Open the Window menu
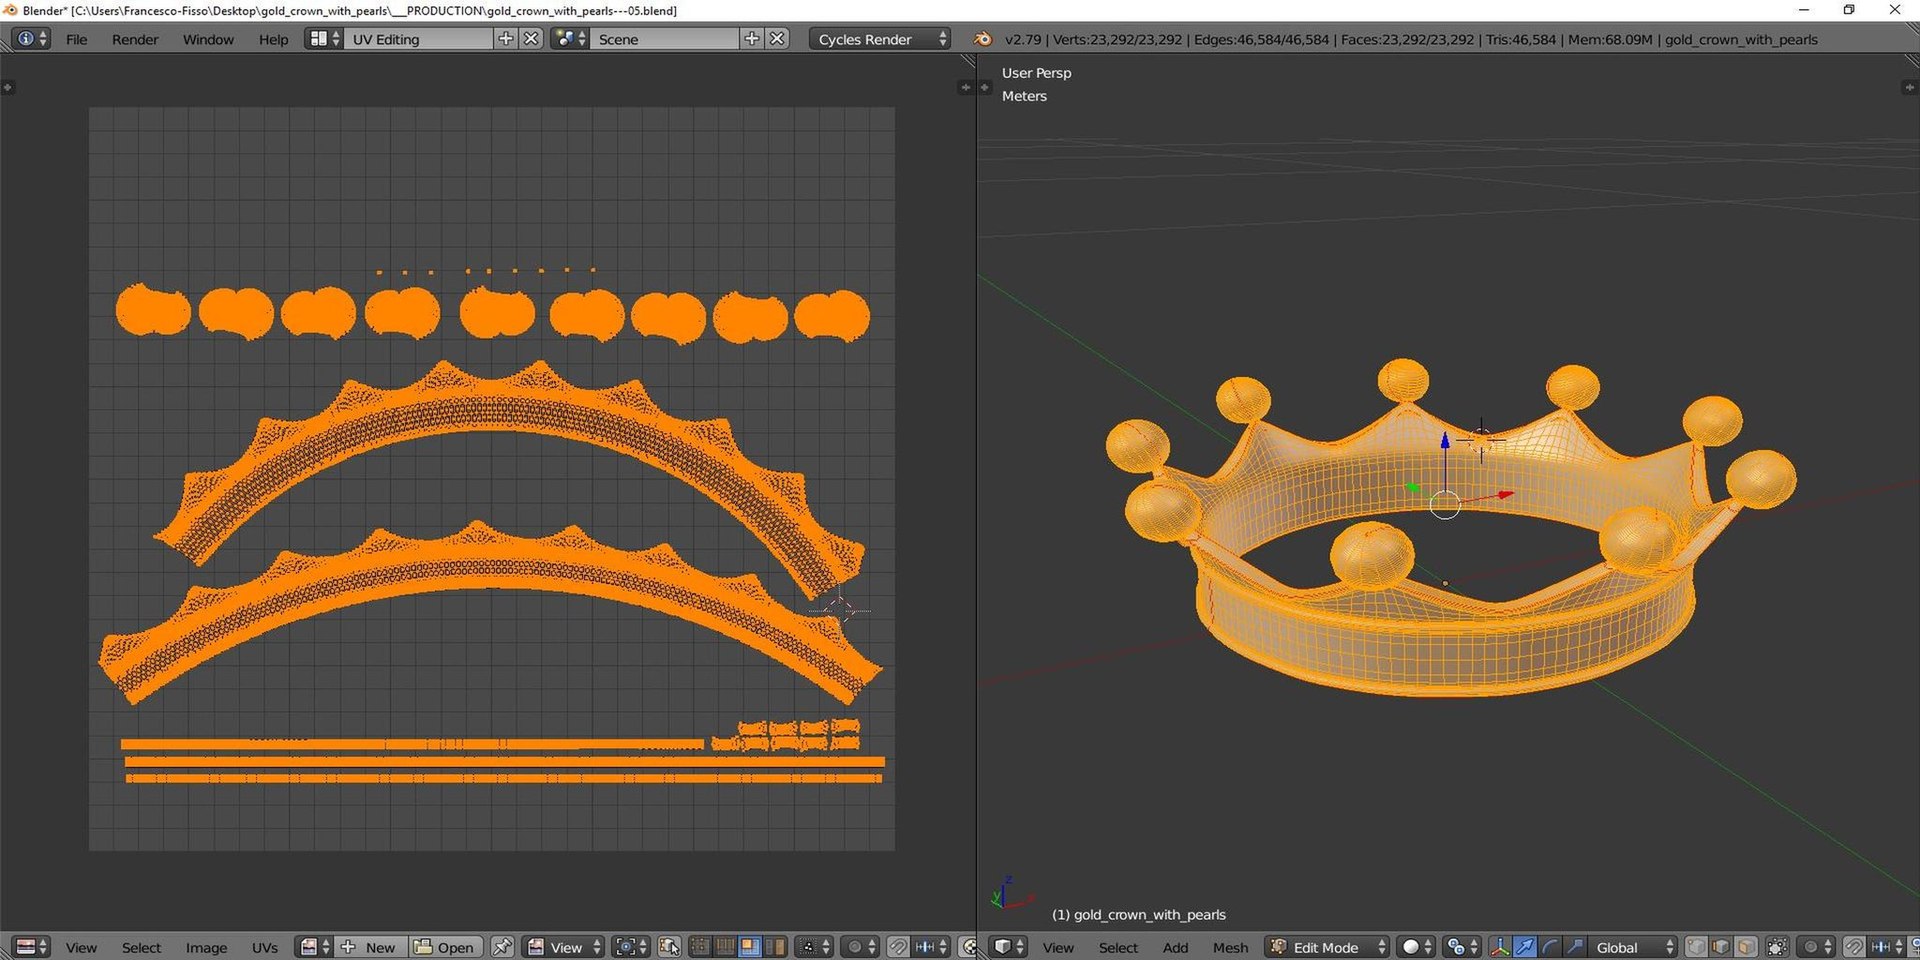The height and width of the screenshot is (960, 1920). coord(208,39)
